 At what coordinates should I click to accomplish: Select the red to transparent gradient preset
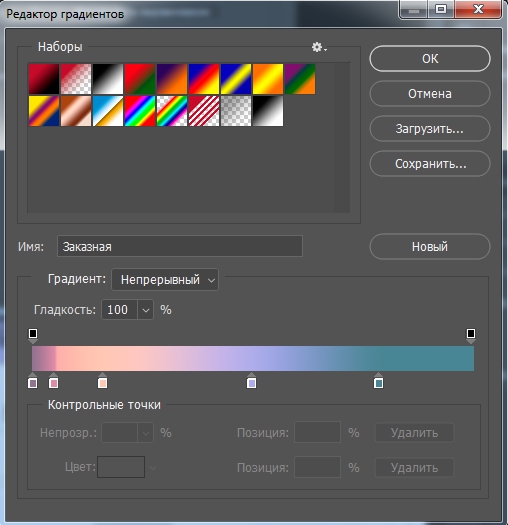(x=76, y=79)
